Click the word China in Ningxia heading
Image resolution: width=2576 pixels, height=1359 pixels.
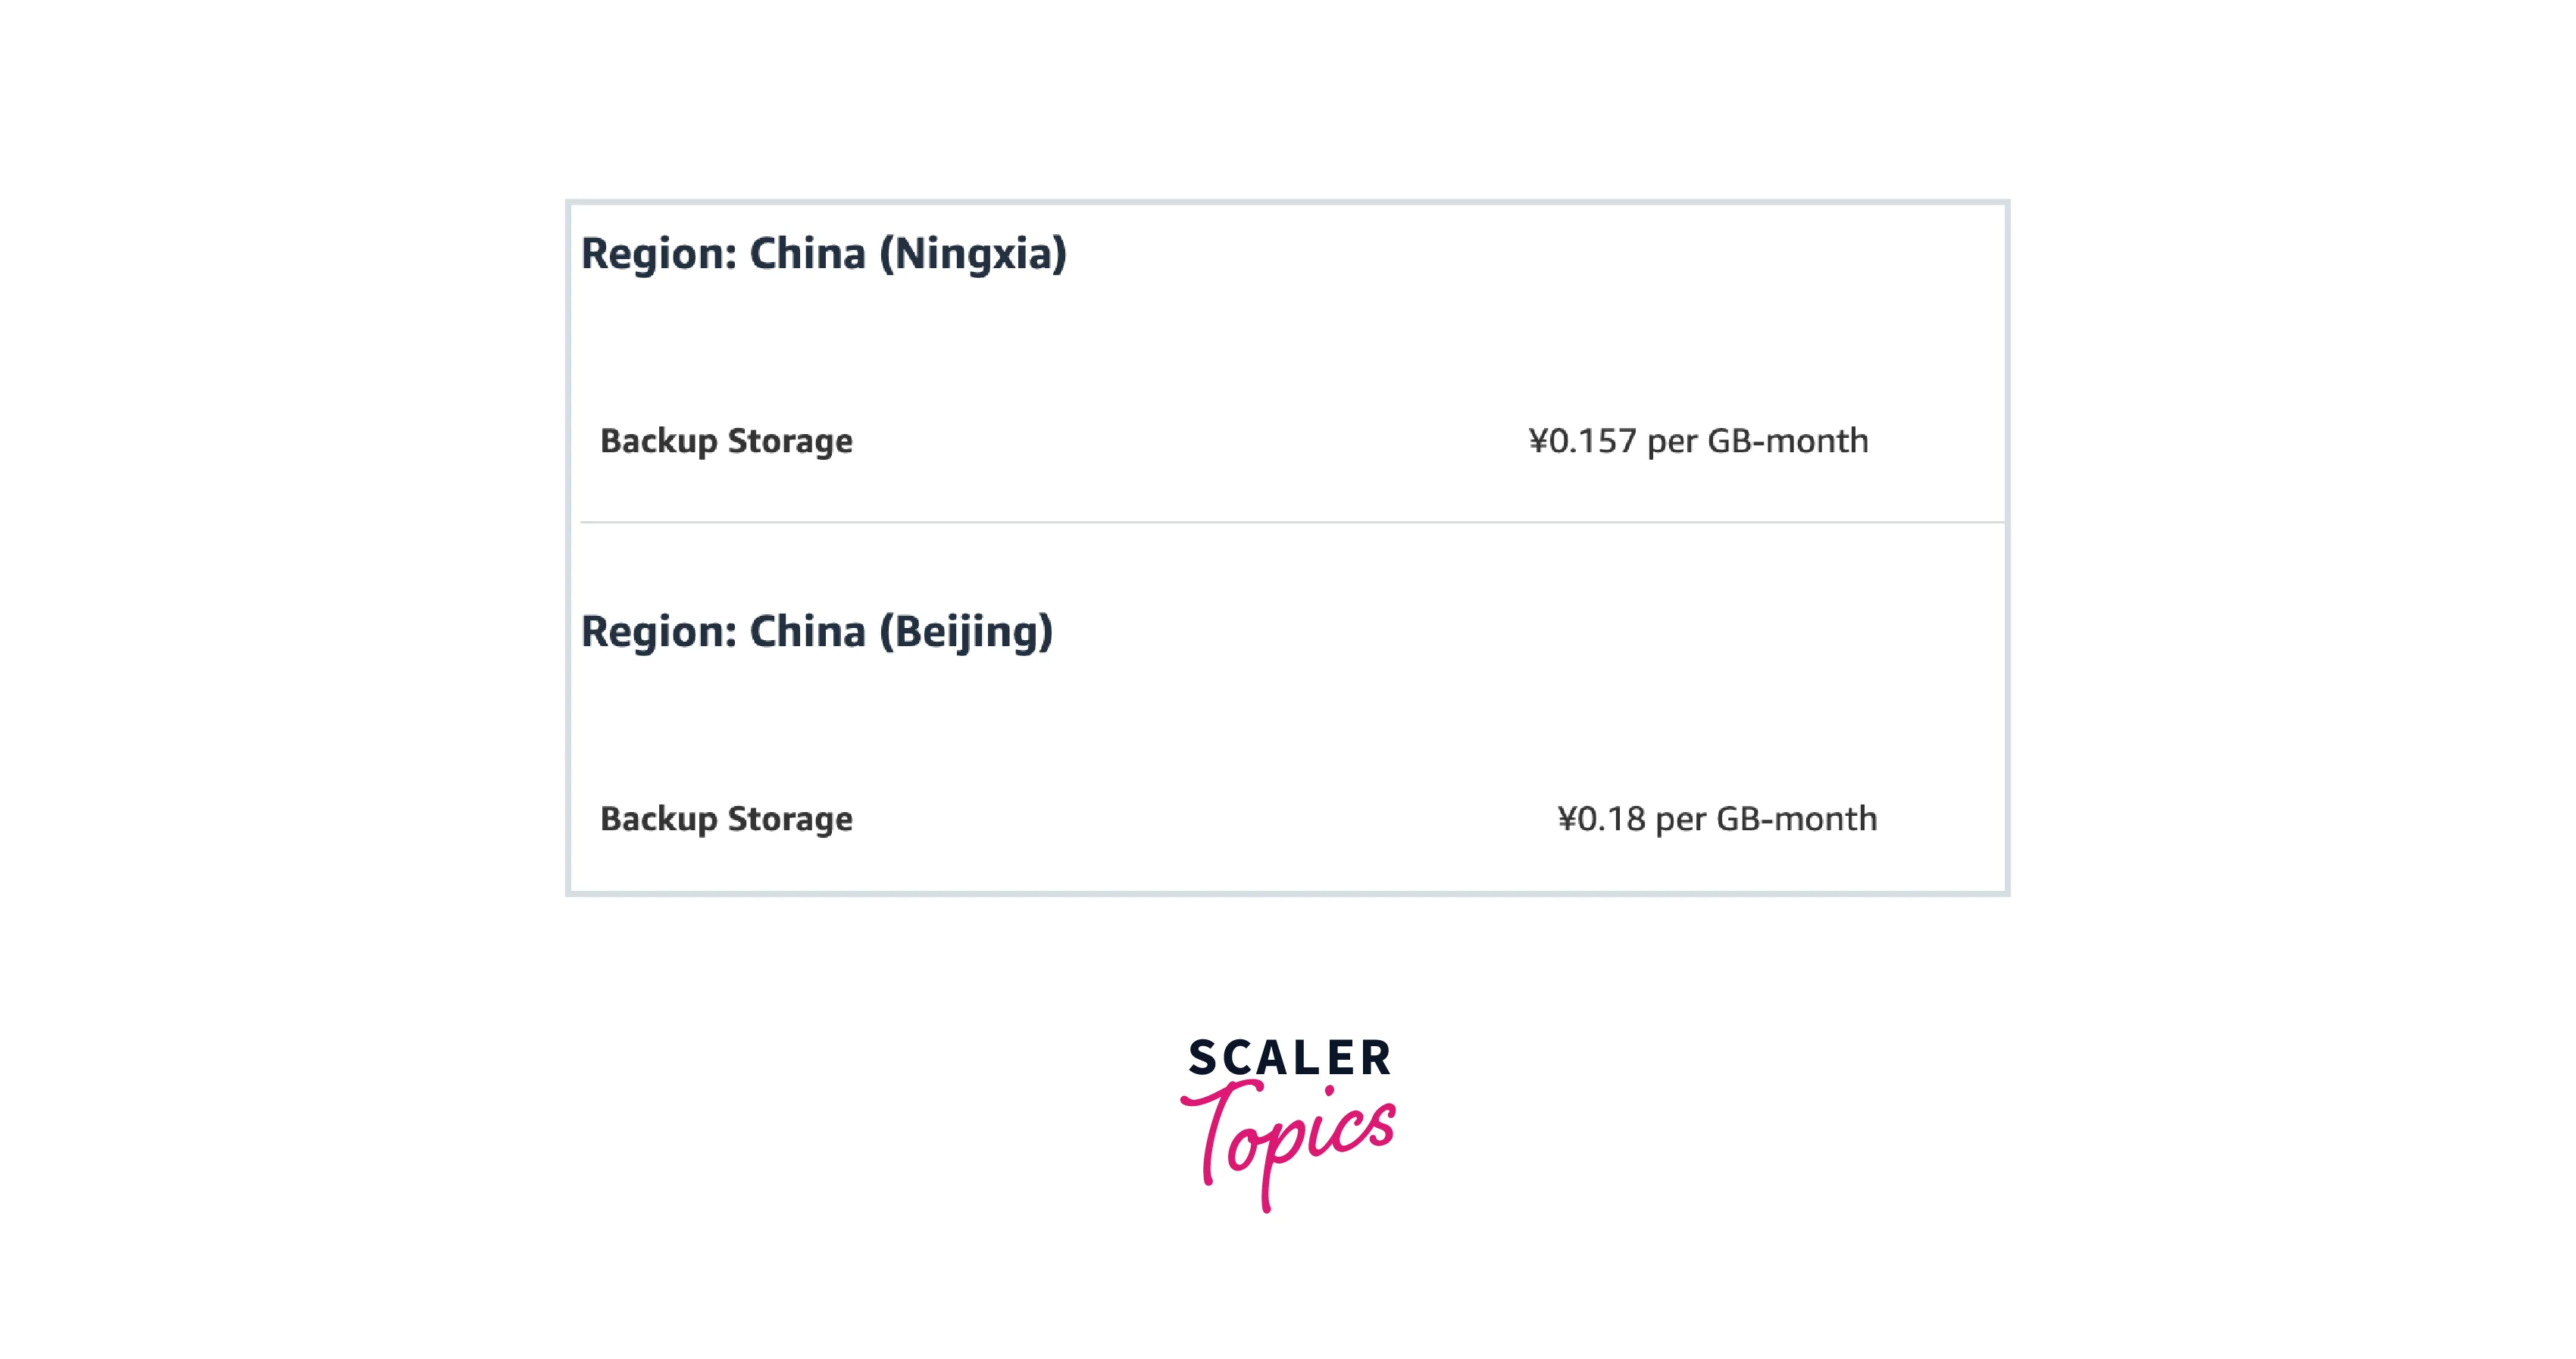(807, 254)
